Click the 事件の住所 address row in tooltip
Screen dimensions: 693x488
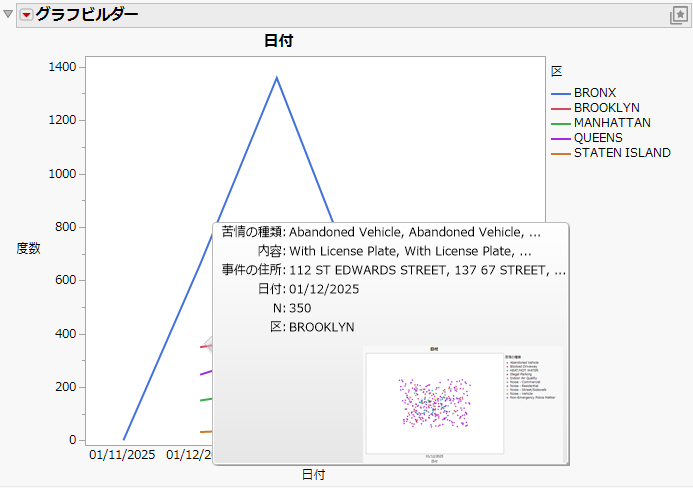click(394, 270)
